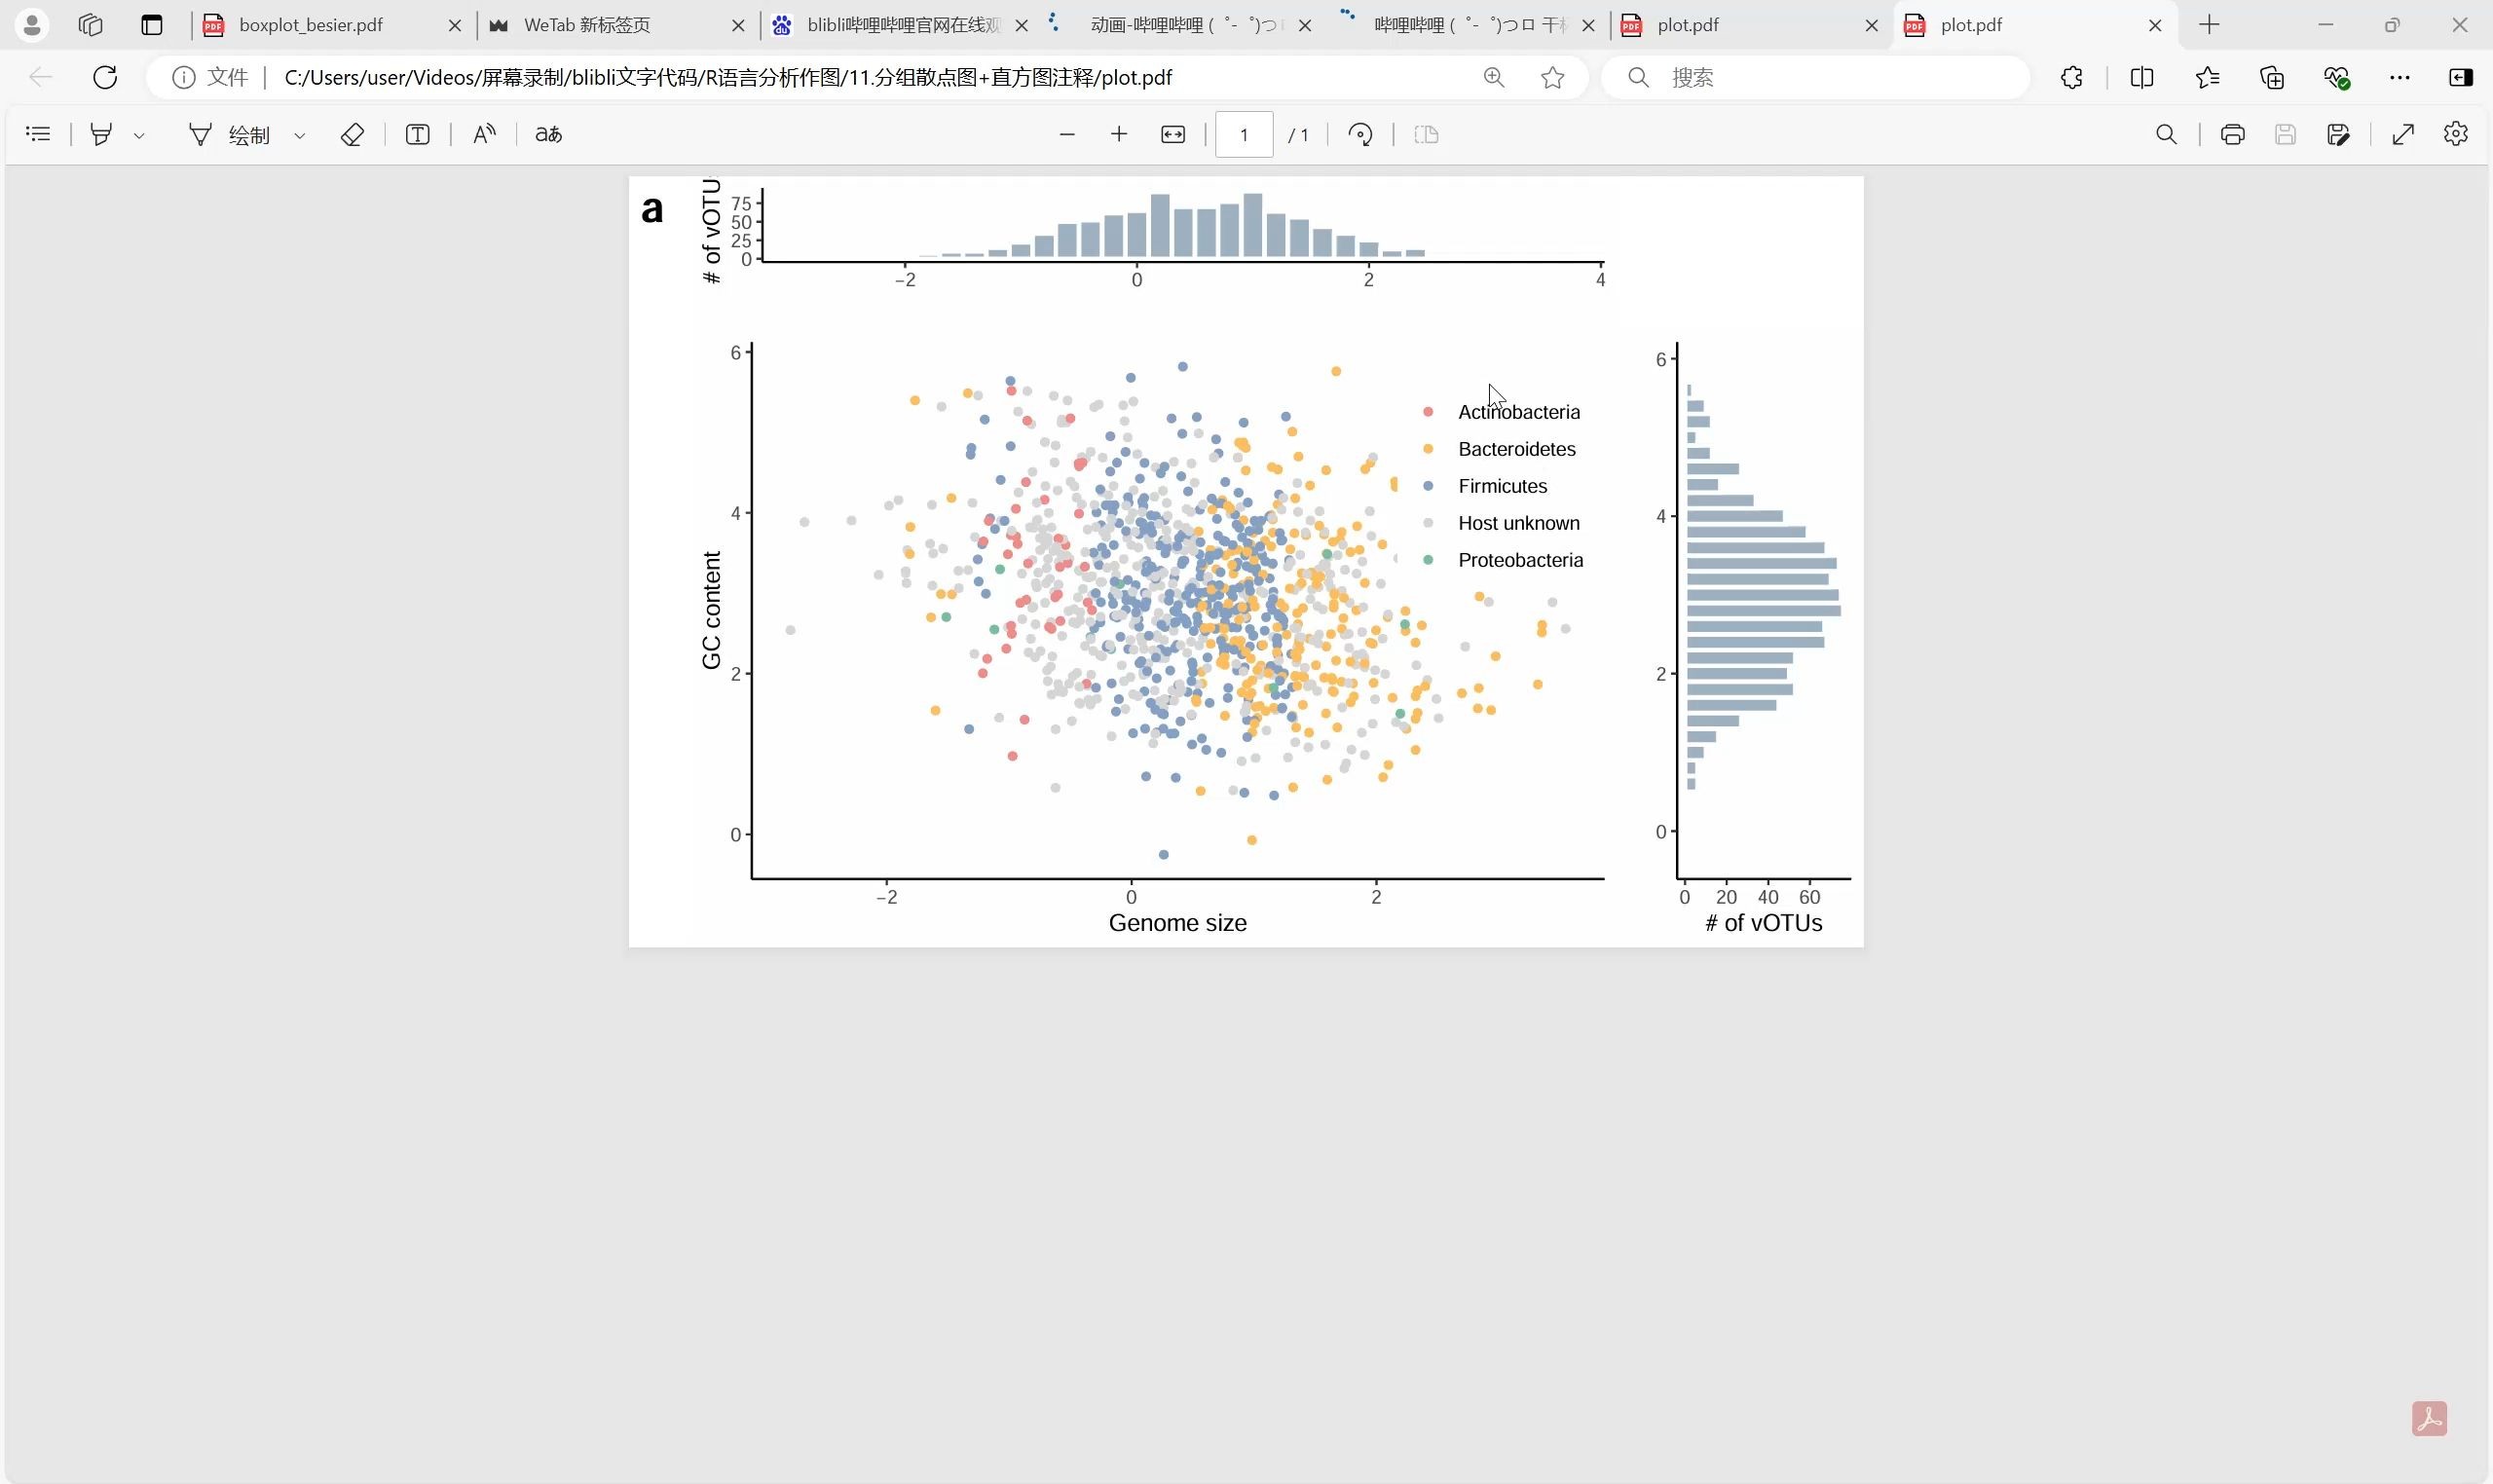Go back to previous page
The image size is (2493, 1484).
(x=40, y=77)
